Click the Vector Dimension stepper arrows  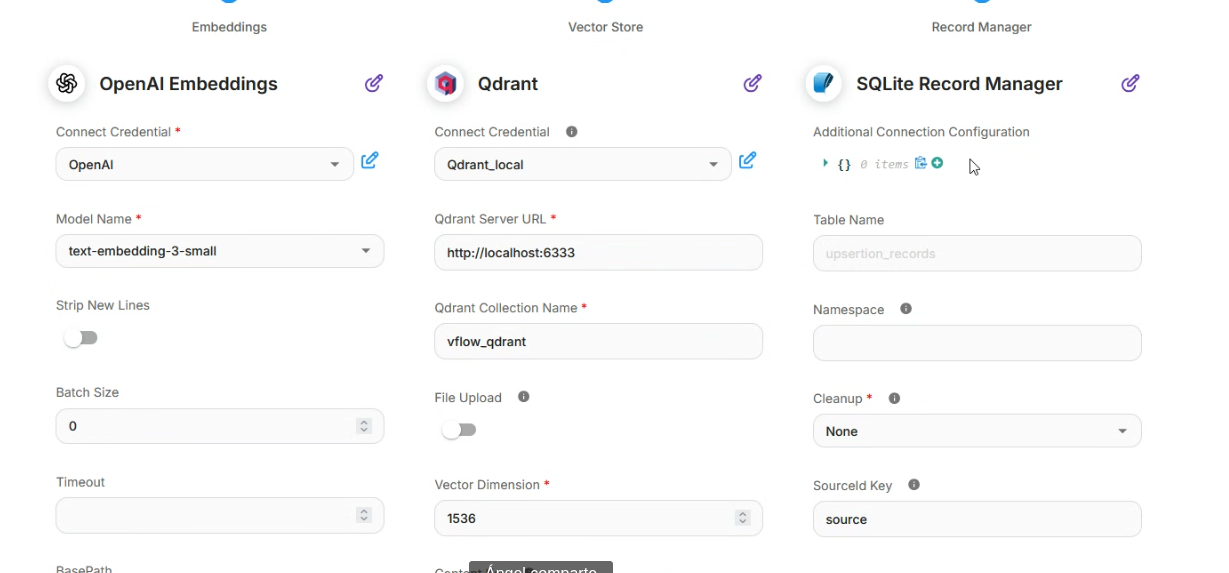tap(742, 518)
